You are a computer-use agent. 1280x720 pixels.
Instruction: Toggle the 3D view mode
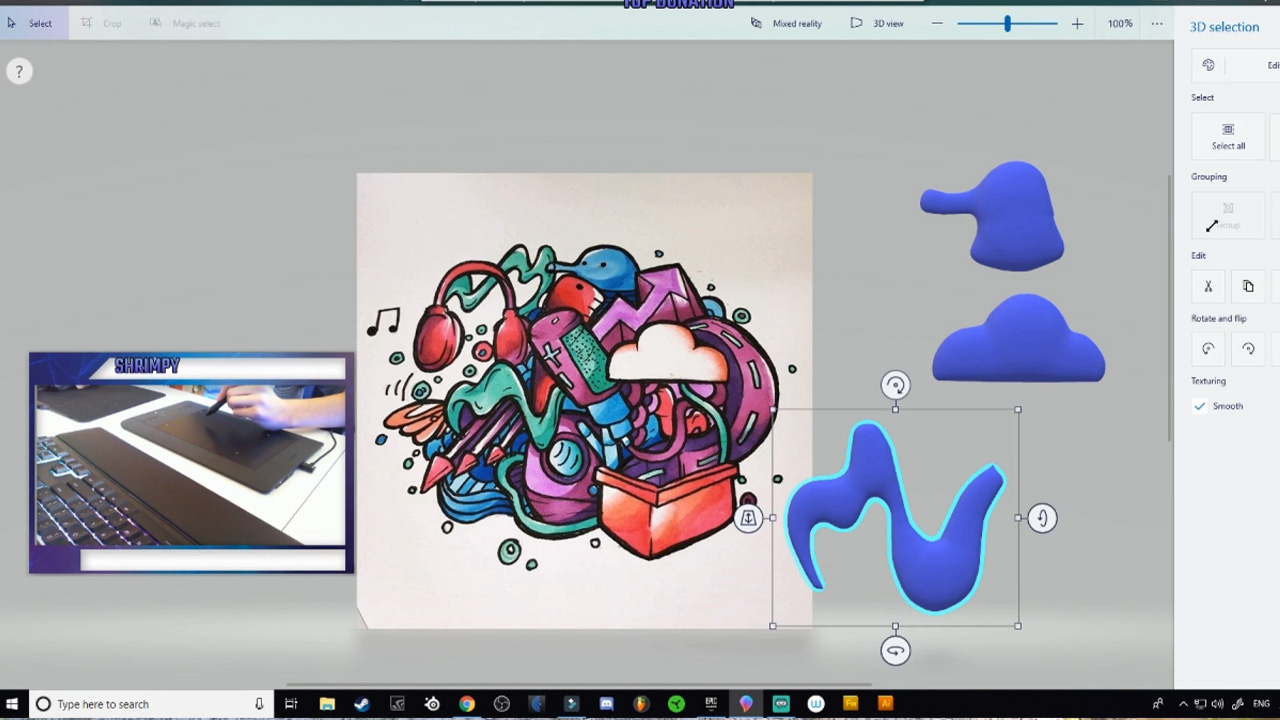click(877, 23)
